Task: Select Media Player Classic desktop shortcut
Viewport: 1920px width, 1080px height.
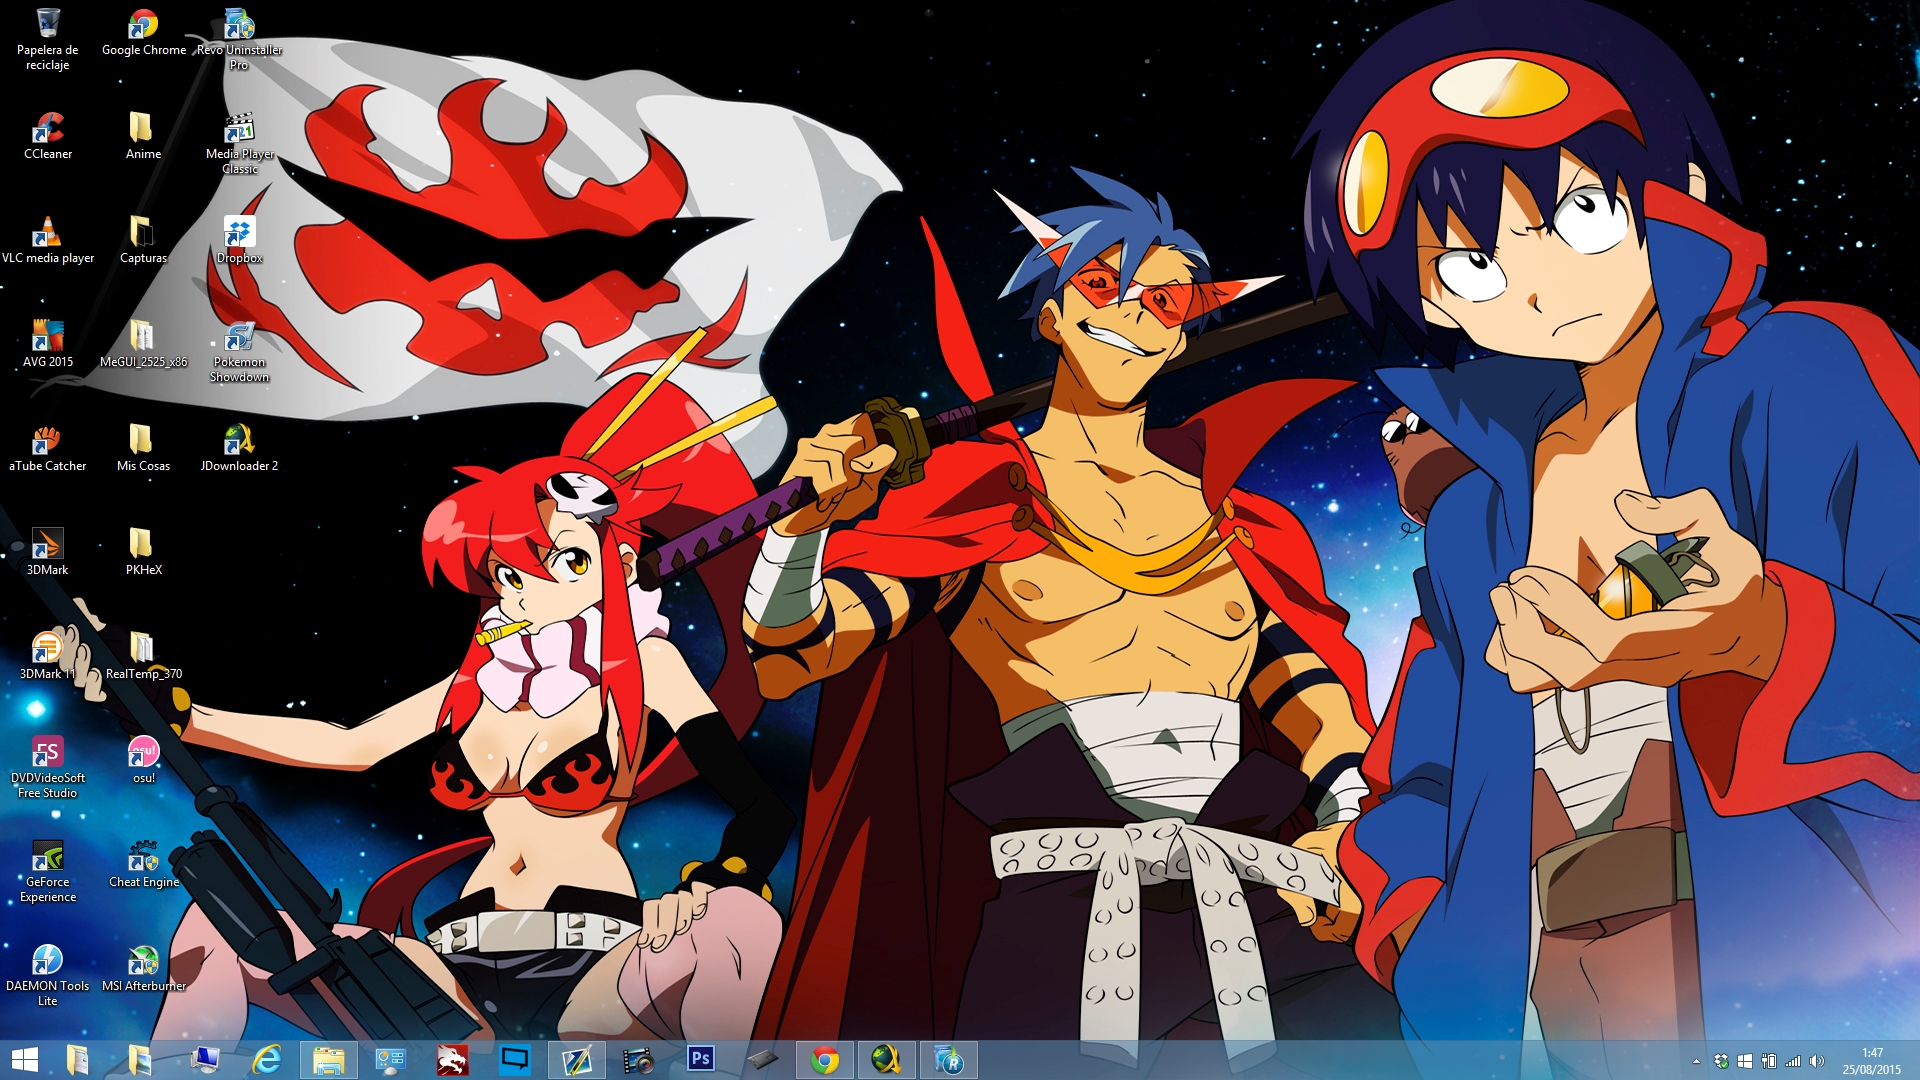Action: pyautogui.click(x=239, y=144)
